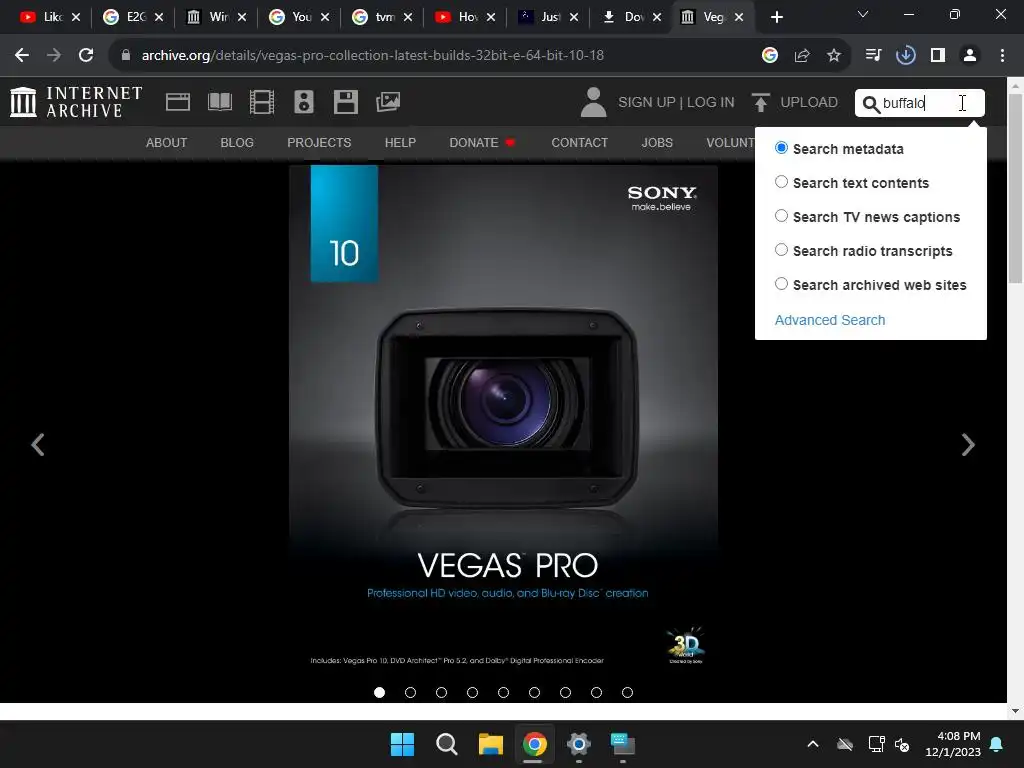Select the first carousel image dot

pyautogui.click(x=379, y=692)
